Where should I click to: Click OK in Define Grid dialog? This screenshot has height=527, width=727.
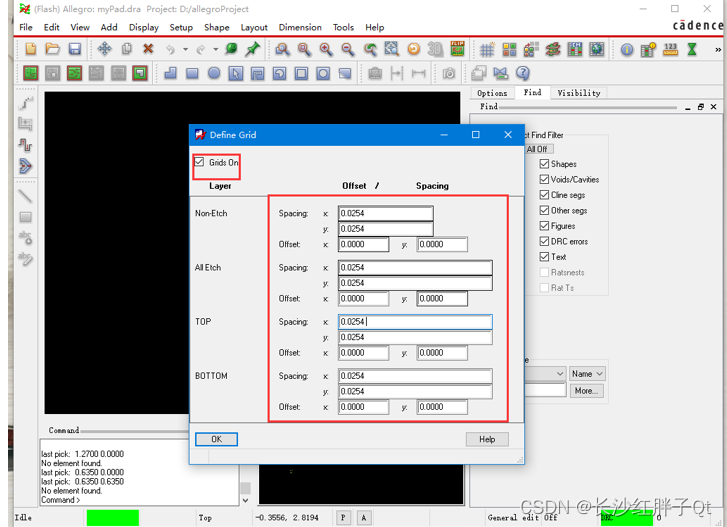[216, 439]
